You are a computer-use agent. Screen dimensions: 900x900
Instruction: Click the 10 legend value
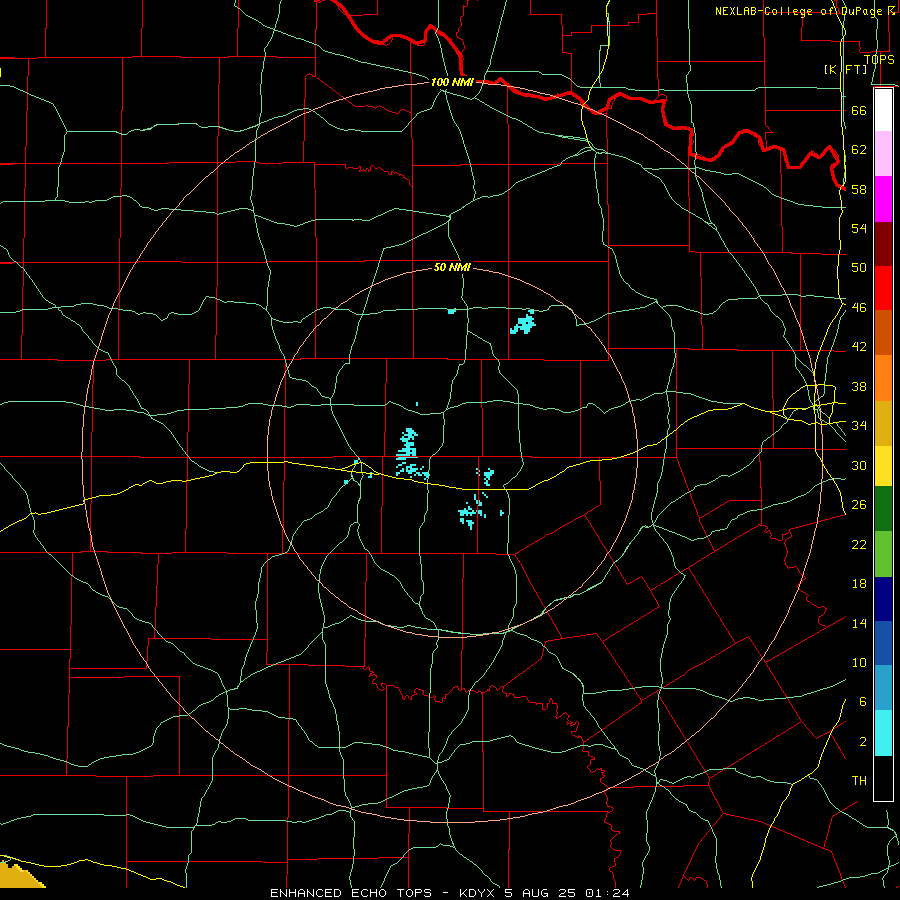(859, 663)
